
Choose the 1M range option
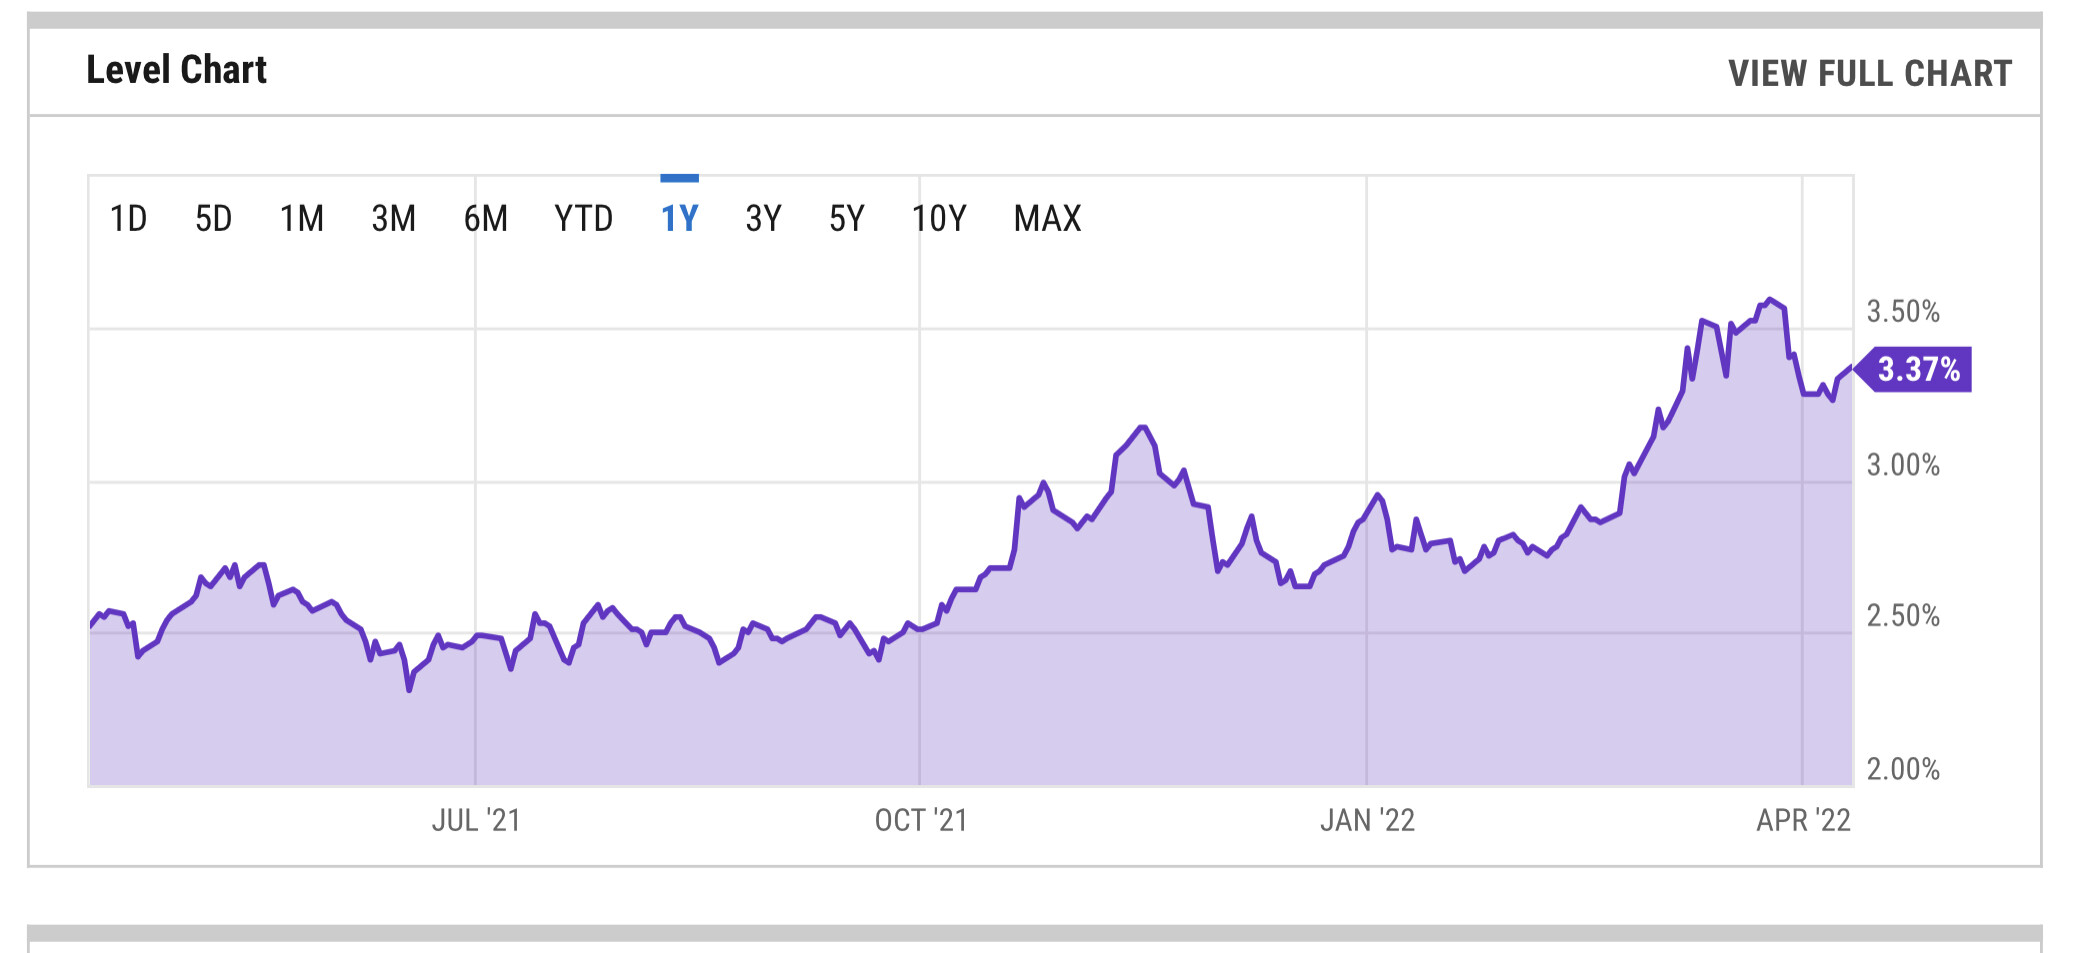tap(301, 218)
